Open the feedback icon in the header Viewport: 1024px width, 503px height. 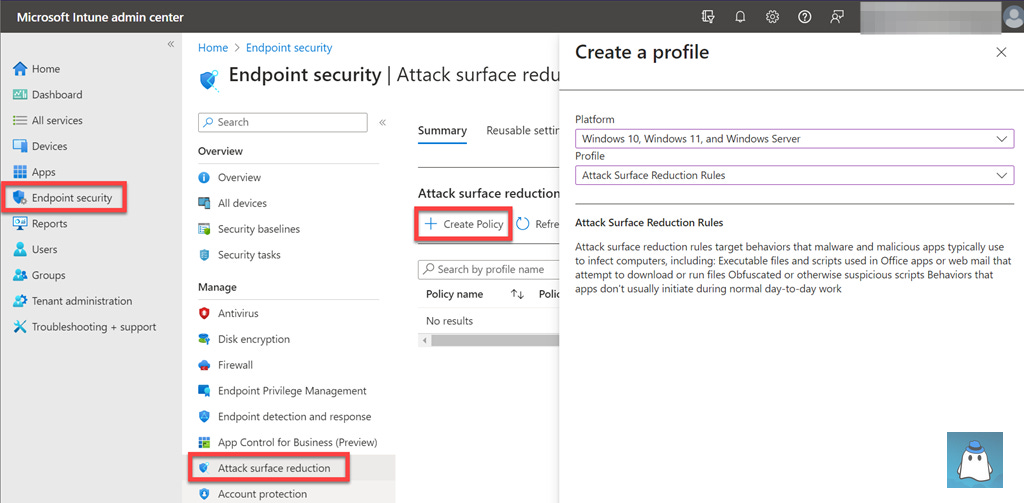[x=837, y=17]
